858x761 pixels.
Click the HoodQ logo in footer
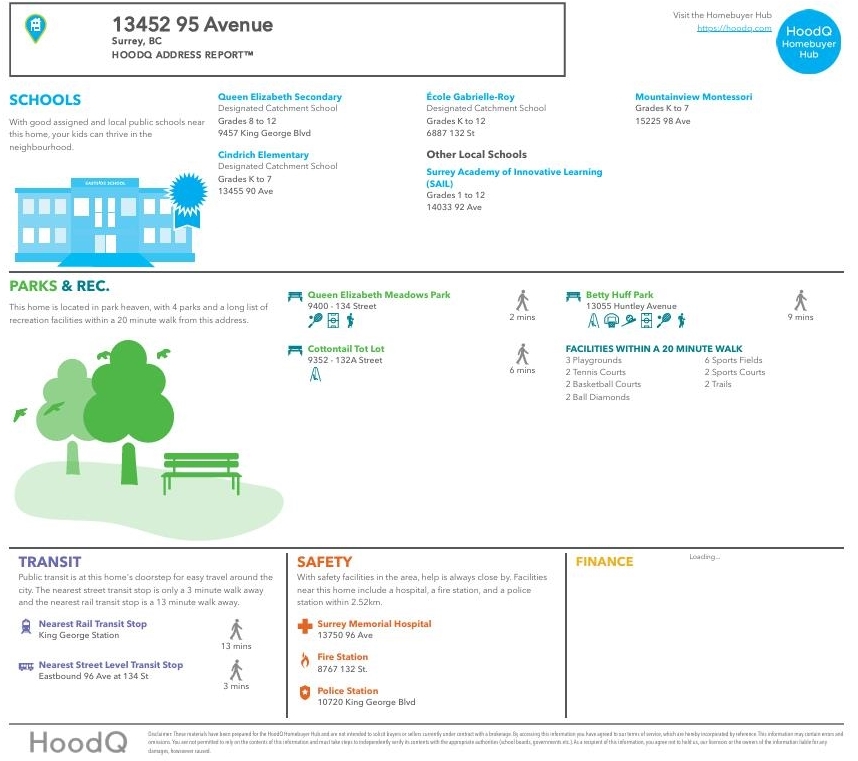[x=78, y=742]
